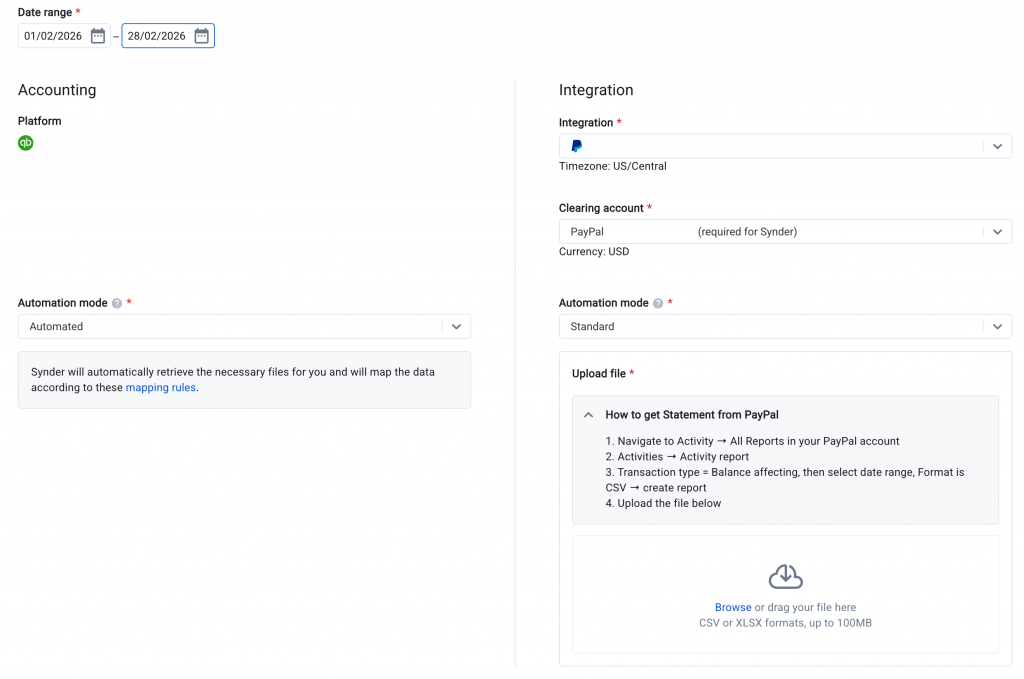Click the "CSV or XLSX formats" drop zone text
Screen dimensions: 1024x679
pyautogui.click(x=785, y=623)
